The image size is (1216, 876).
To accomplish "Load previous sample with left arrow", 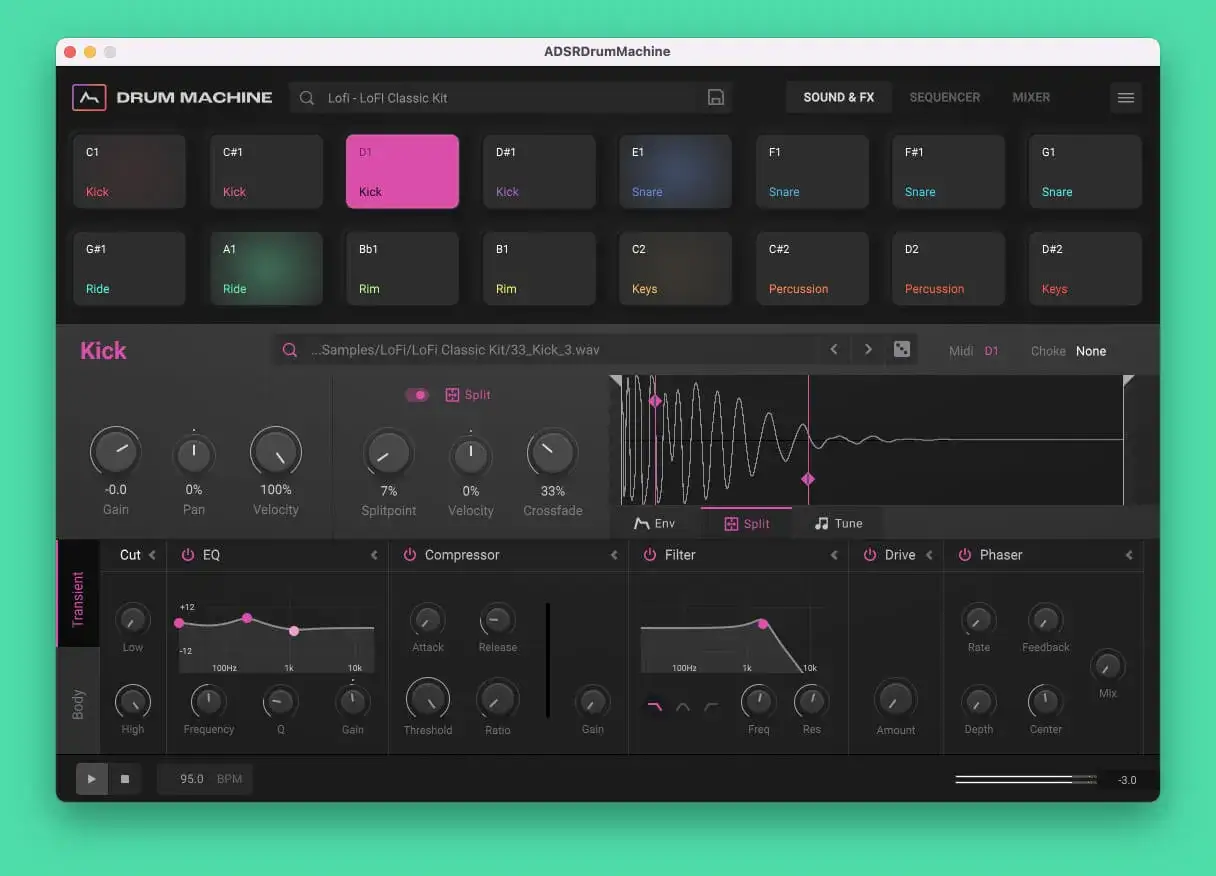I will tap(834, 349).
